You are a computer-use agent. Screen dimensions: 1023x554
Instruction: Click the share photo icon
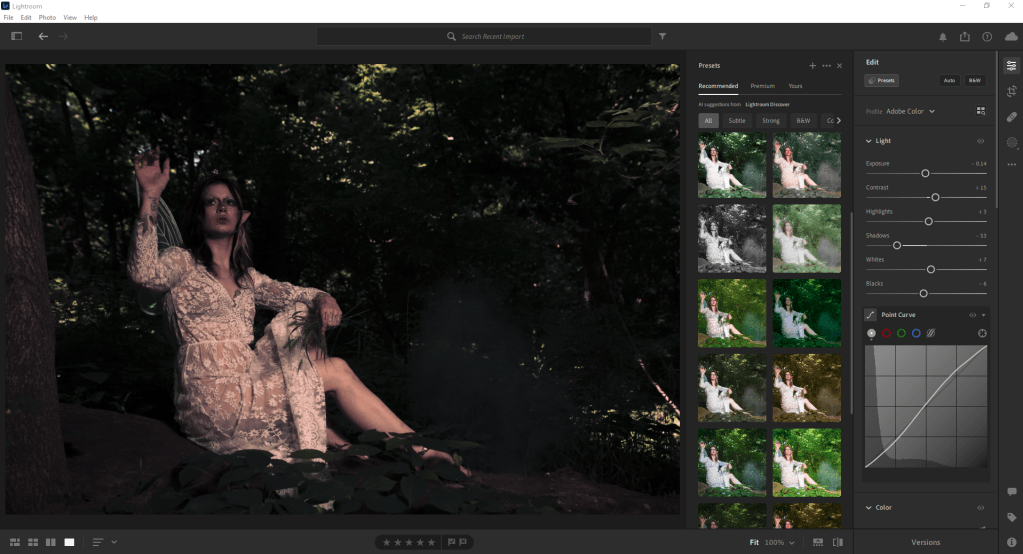964,37
